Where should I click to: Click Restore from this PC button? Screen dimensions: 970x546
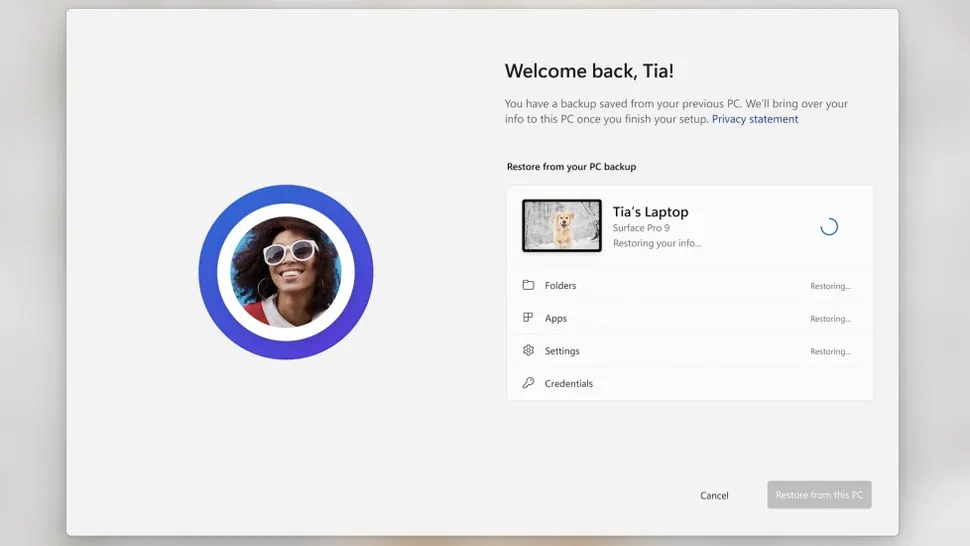click(819, 495)
